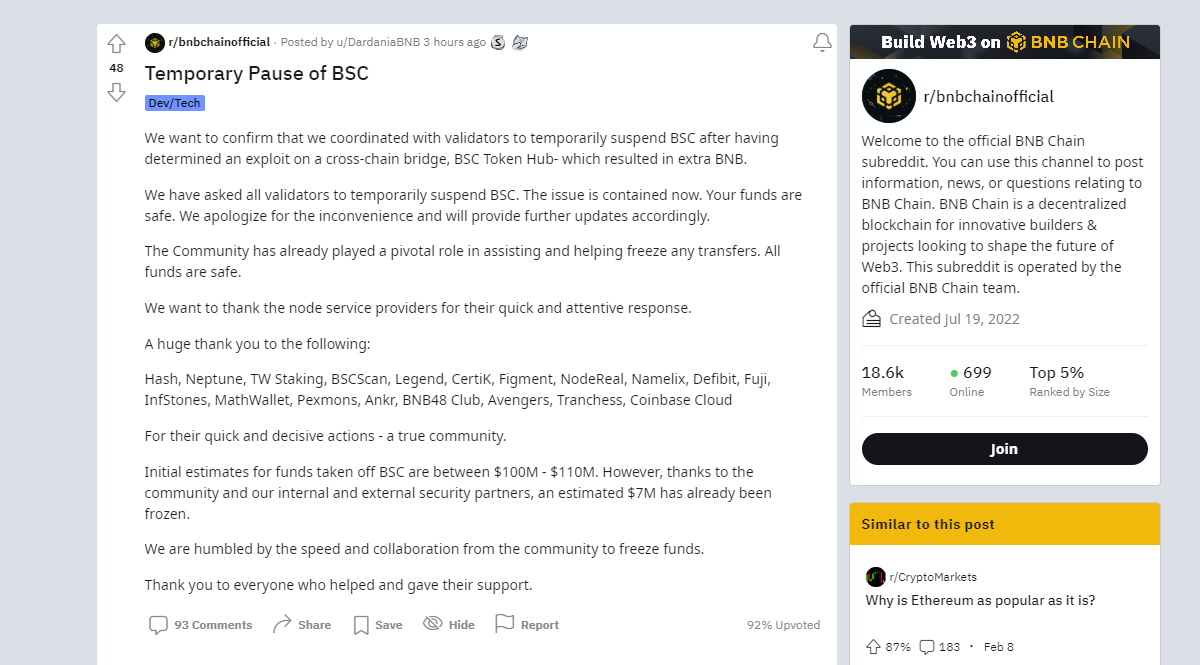This screenshot has height=665, width=1200.
Task: Click the comment icon showing 183 on the similar post
Action: point(927,647)
